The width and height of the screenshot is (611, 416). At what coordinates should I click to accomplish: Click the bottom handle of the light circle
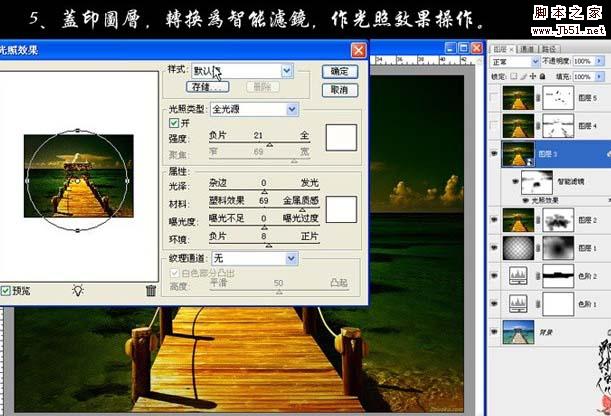pos(78,231)
